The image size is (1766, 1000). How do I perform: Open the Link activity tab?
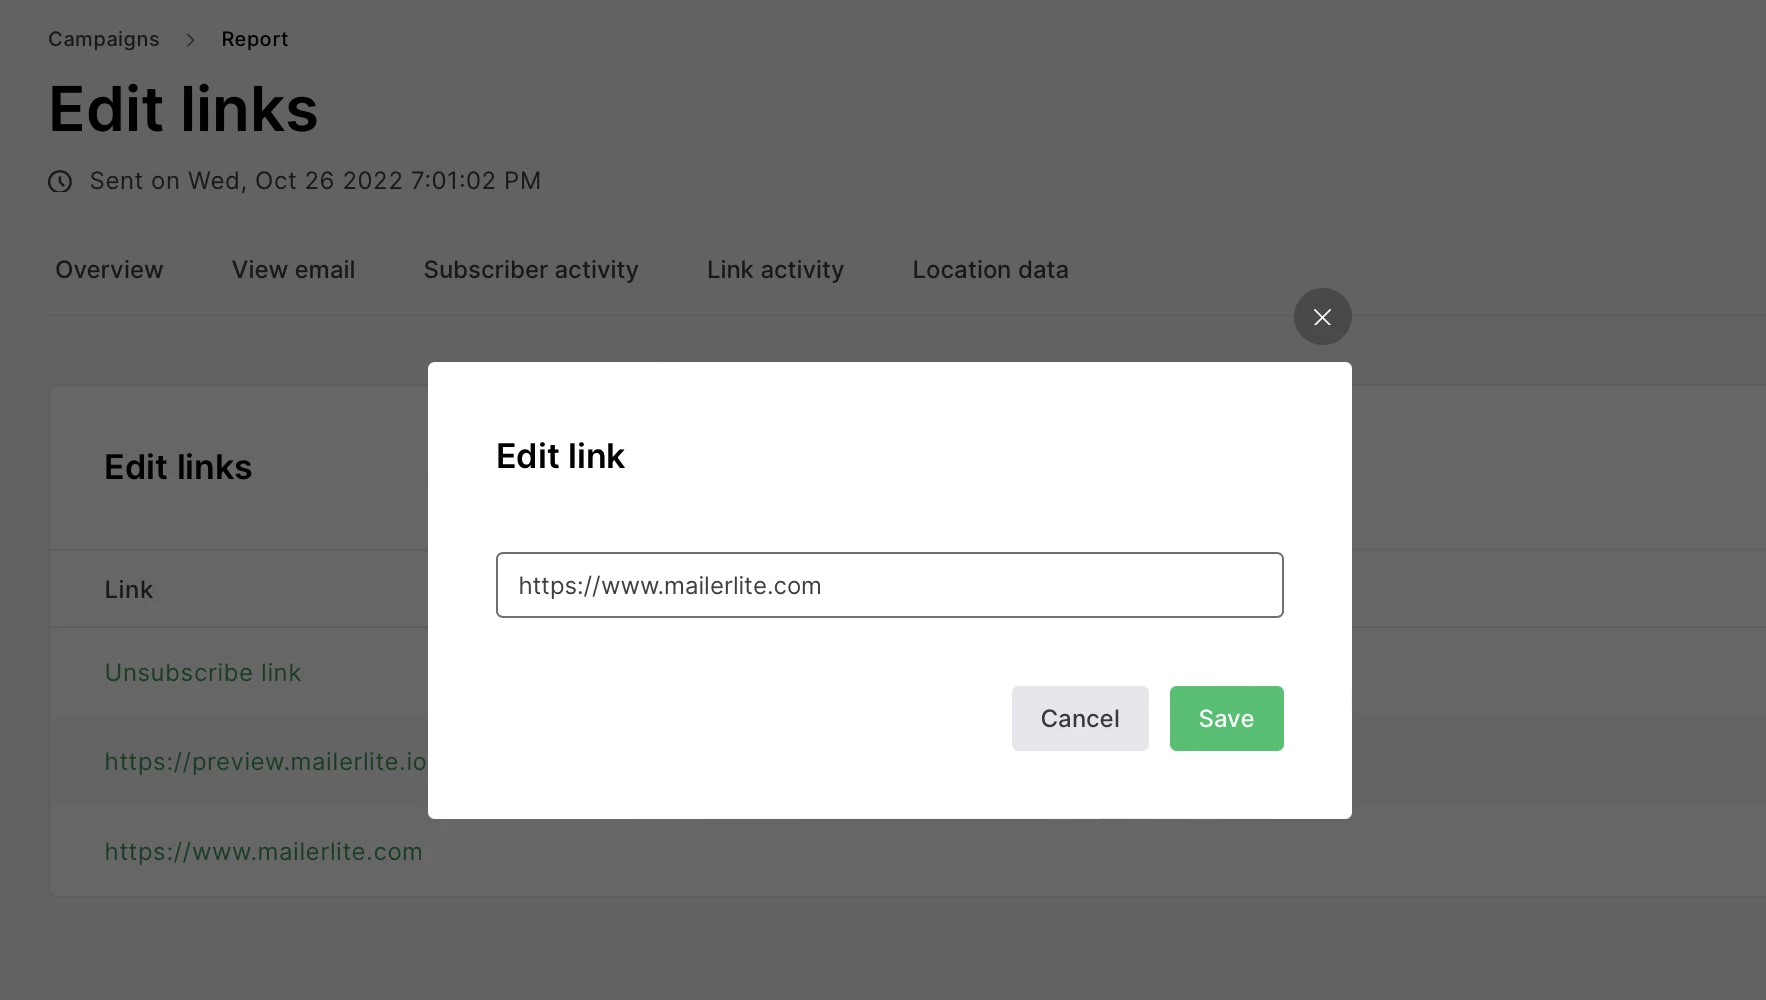[775, 270]
